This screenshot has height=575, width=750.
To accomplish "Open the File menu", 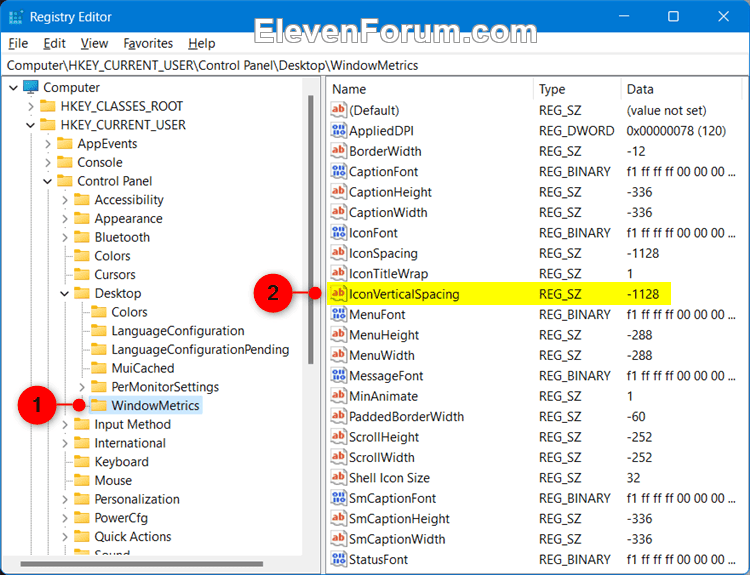I will (x=18, y=44).
